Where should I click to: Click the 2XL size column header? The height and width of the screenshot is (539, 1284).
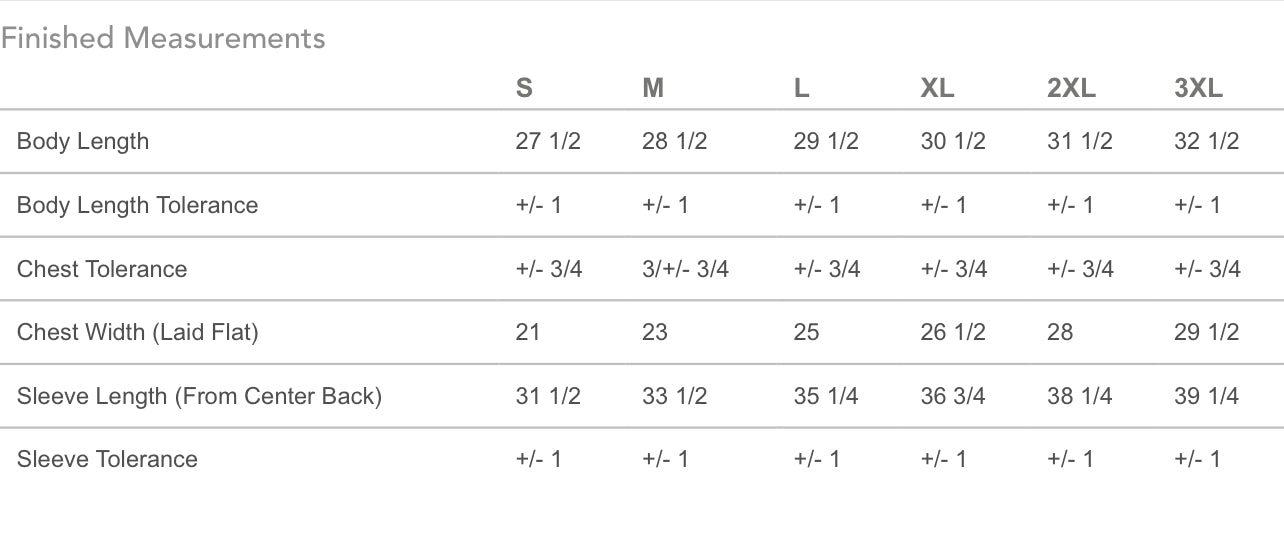pos(1071,88)
